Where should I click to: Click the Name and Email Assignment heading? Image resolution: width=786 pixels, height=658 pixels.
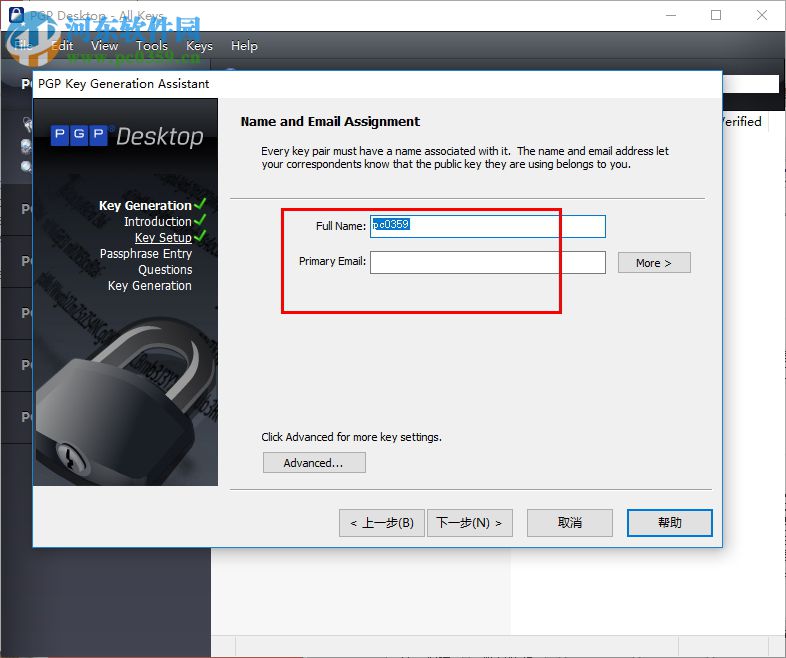click(x=330, y=121)
